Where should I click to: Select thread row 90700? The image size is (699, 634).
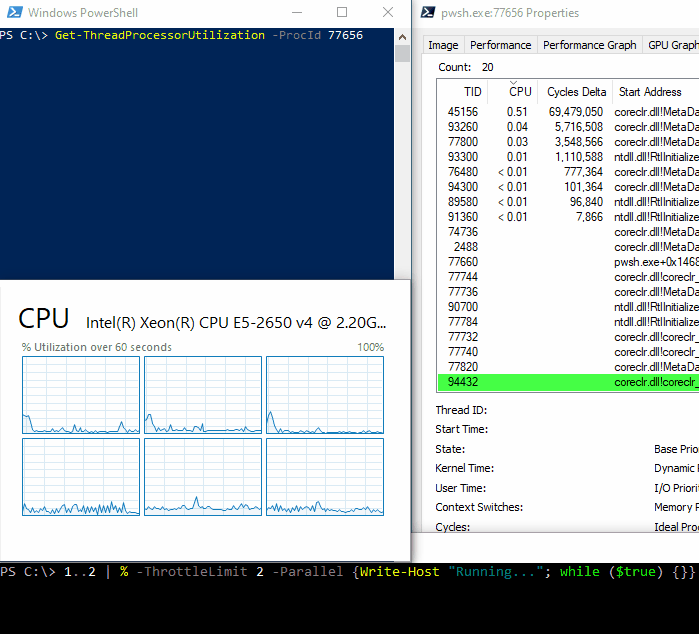(568, 307)
